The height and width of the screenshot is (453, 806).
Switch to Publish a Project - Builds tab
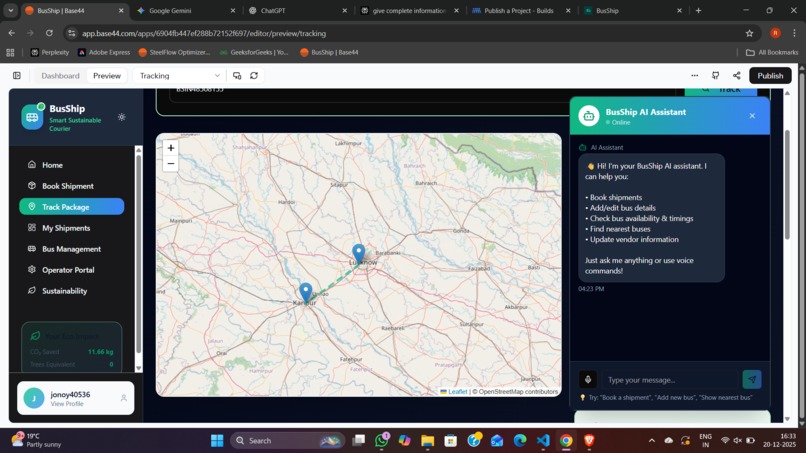pyautogui.click(x=519, y=10)
